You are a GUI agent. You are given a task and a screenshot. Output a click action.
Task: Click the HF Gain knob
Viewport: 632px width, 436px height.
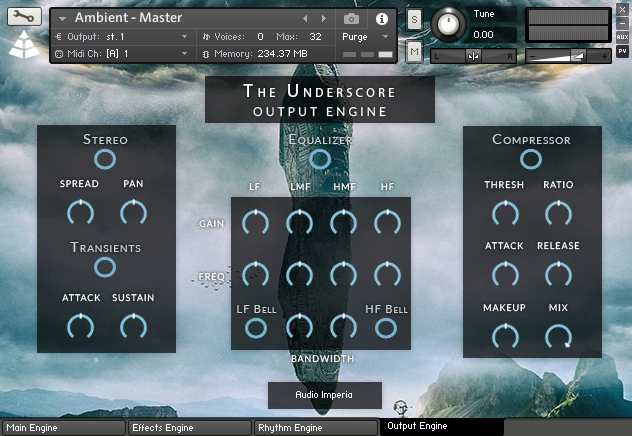[x=387, y=222]
